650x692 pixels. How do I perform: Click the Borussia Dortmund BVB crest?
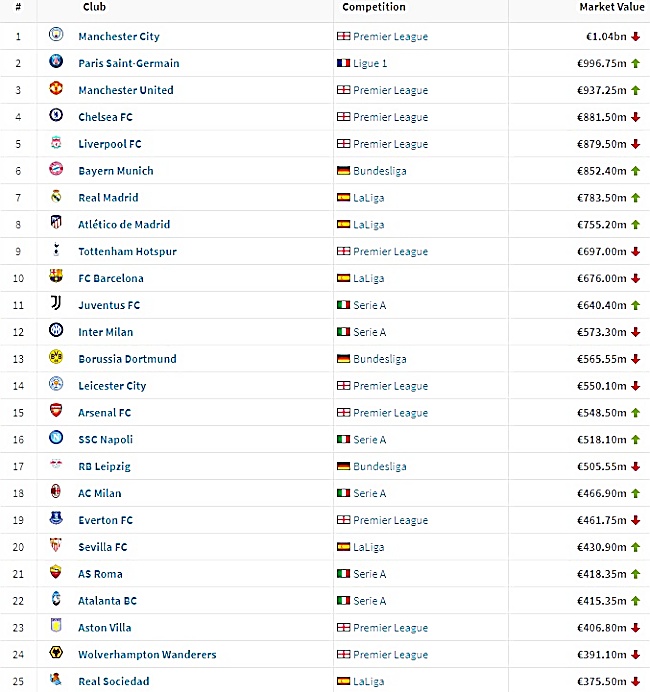pyautogui.click(x=56, y=357)
